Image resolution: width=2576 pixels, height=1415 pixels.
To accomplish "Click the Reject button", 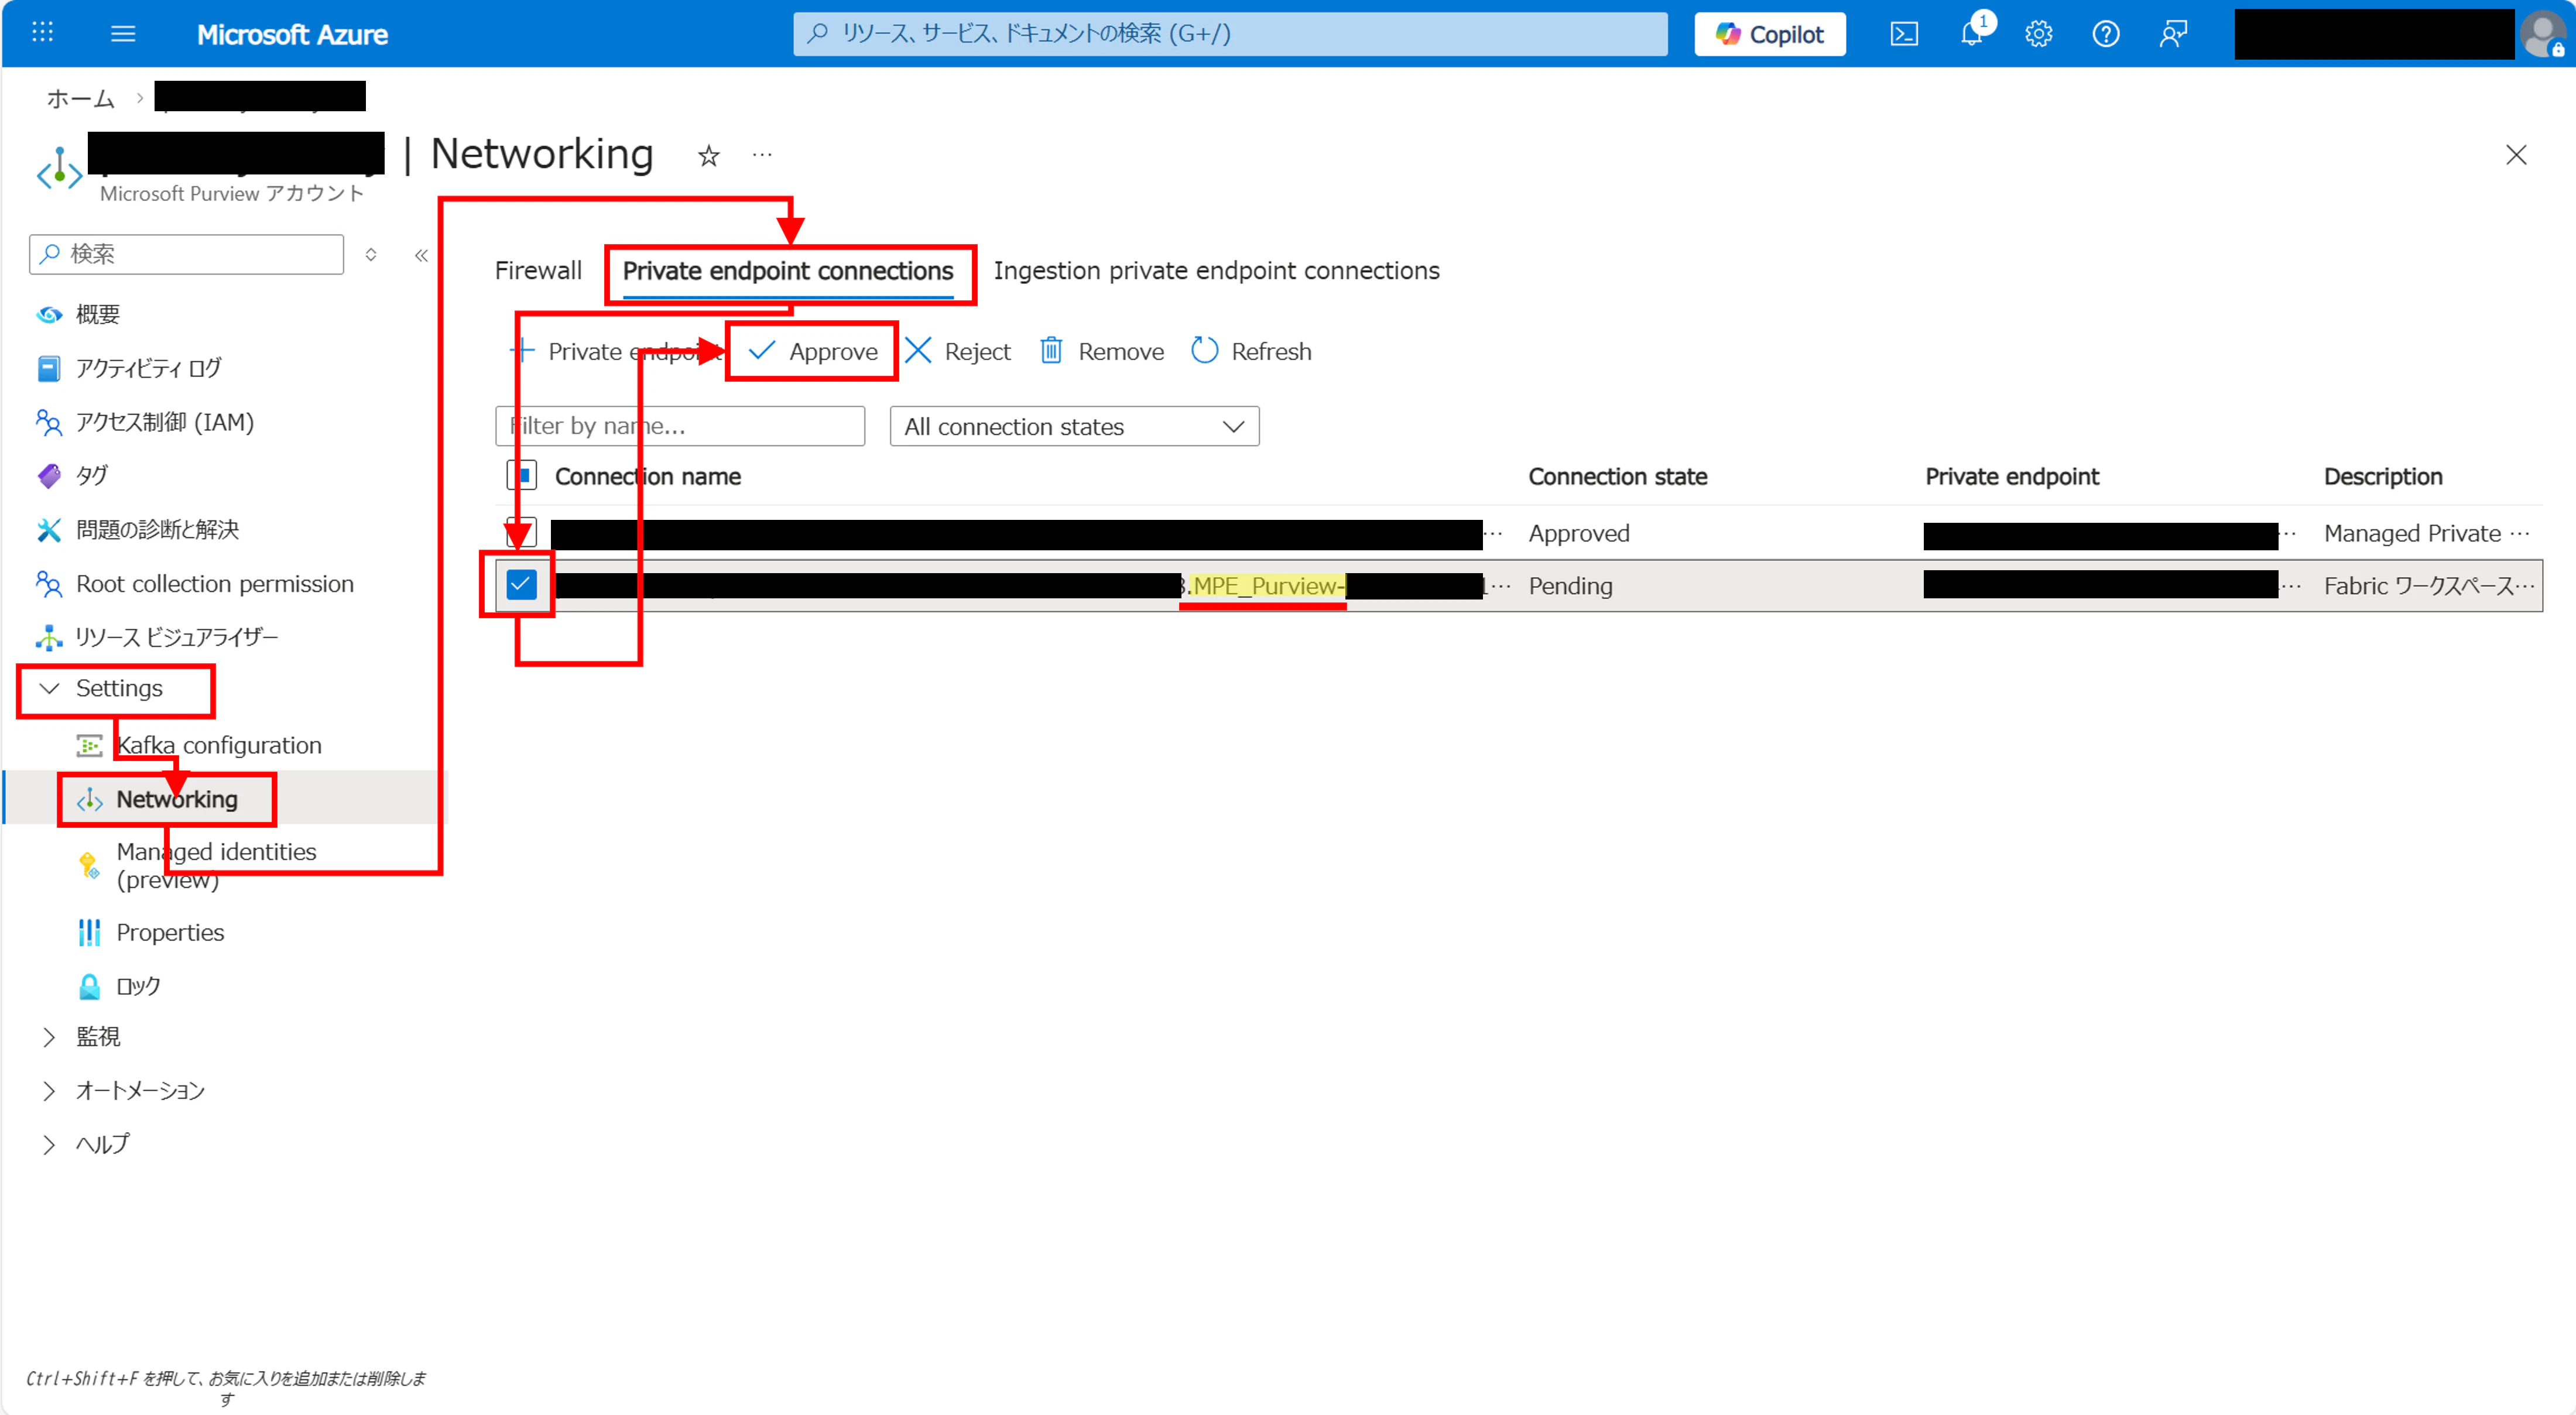I will coord(957,351).
